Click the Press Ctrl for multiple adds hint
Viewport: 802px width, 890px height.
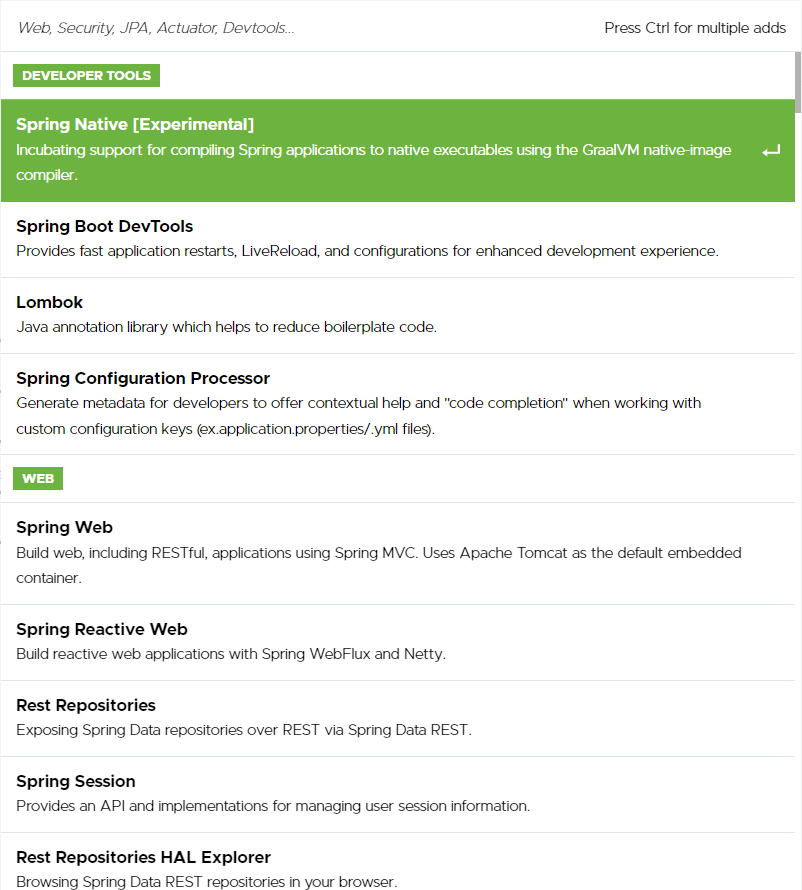pos(695,28)
